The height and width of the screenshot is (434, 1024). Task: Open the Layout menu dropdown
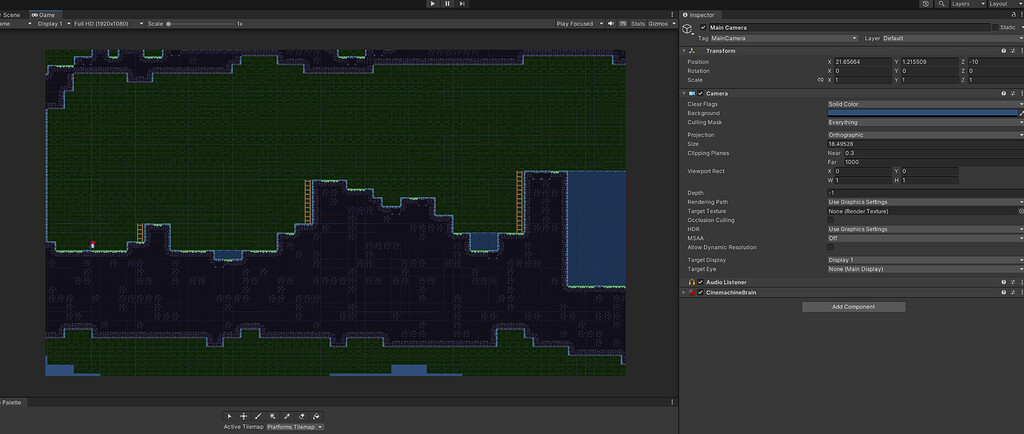point(1002,4)
